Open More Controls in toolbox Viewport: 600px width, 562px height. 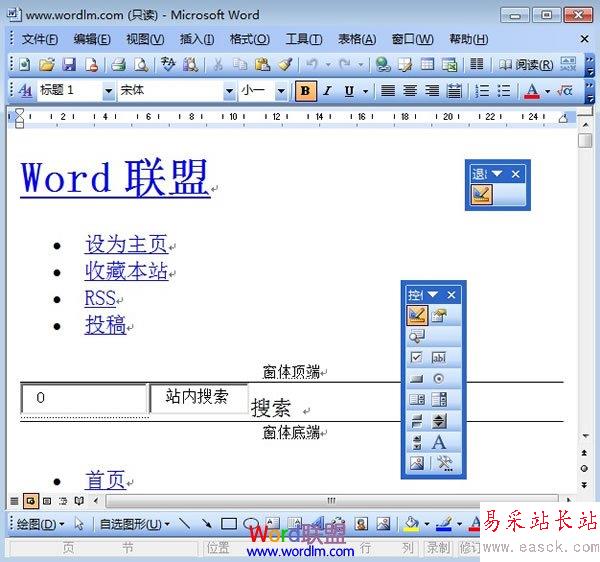445,463
